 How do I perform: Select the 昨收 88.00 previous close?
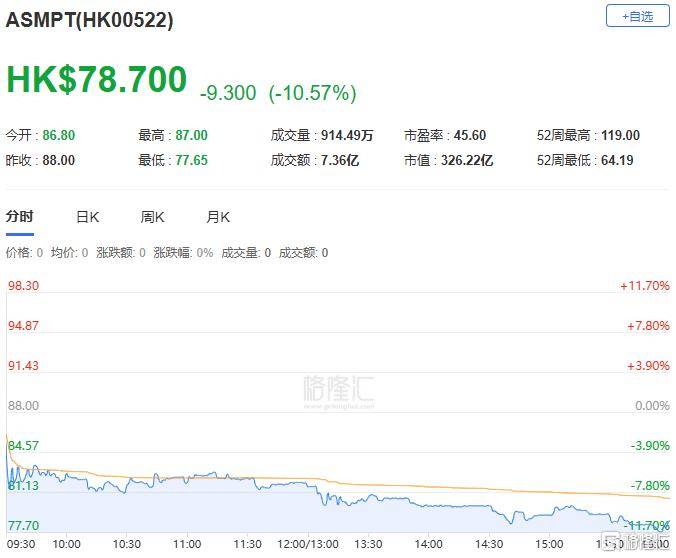[x=41, y=160]
